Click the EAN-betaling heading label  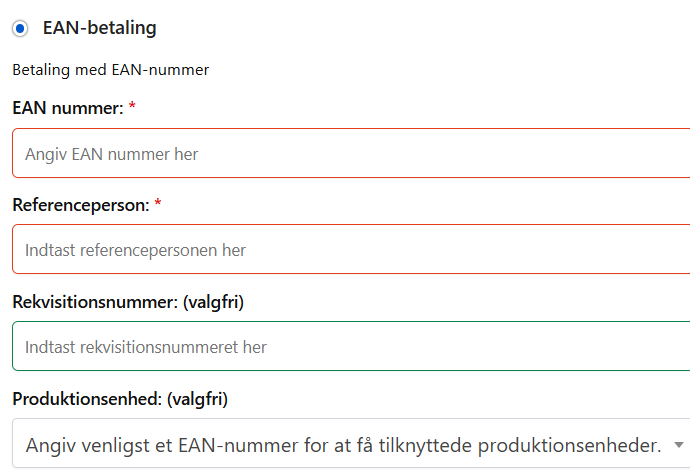tap(99, 28)
